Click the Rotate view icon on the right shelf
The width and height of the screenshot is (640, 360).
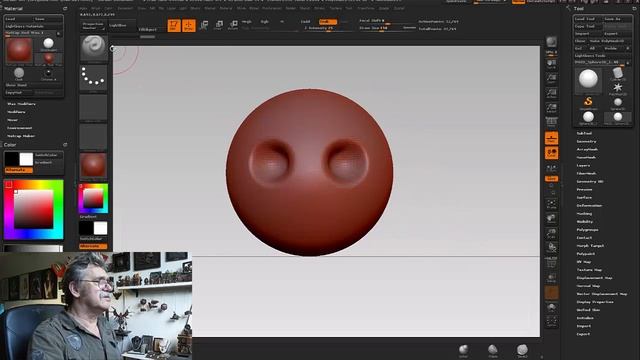[x=551, y=248]
